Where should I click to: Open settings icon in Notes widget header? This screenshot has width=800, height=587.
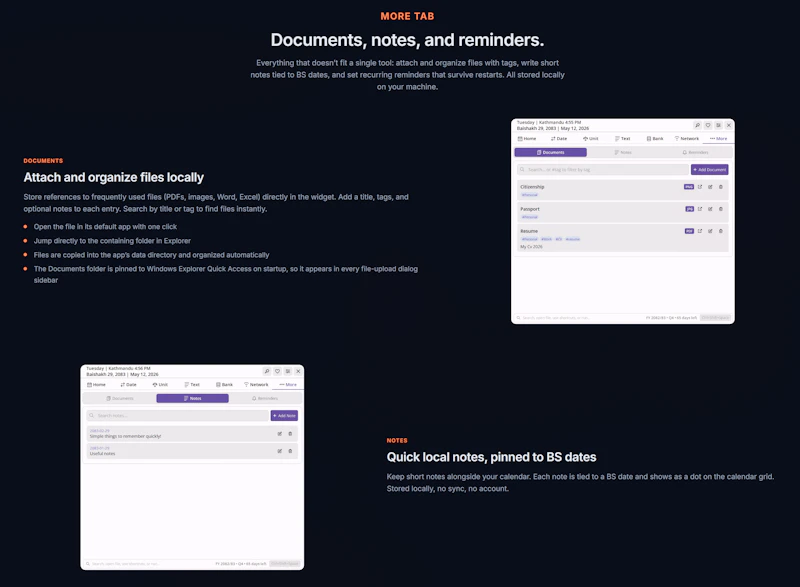[288, 371]
